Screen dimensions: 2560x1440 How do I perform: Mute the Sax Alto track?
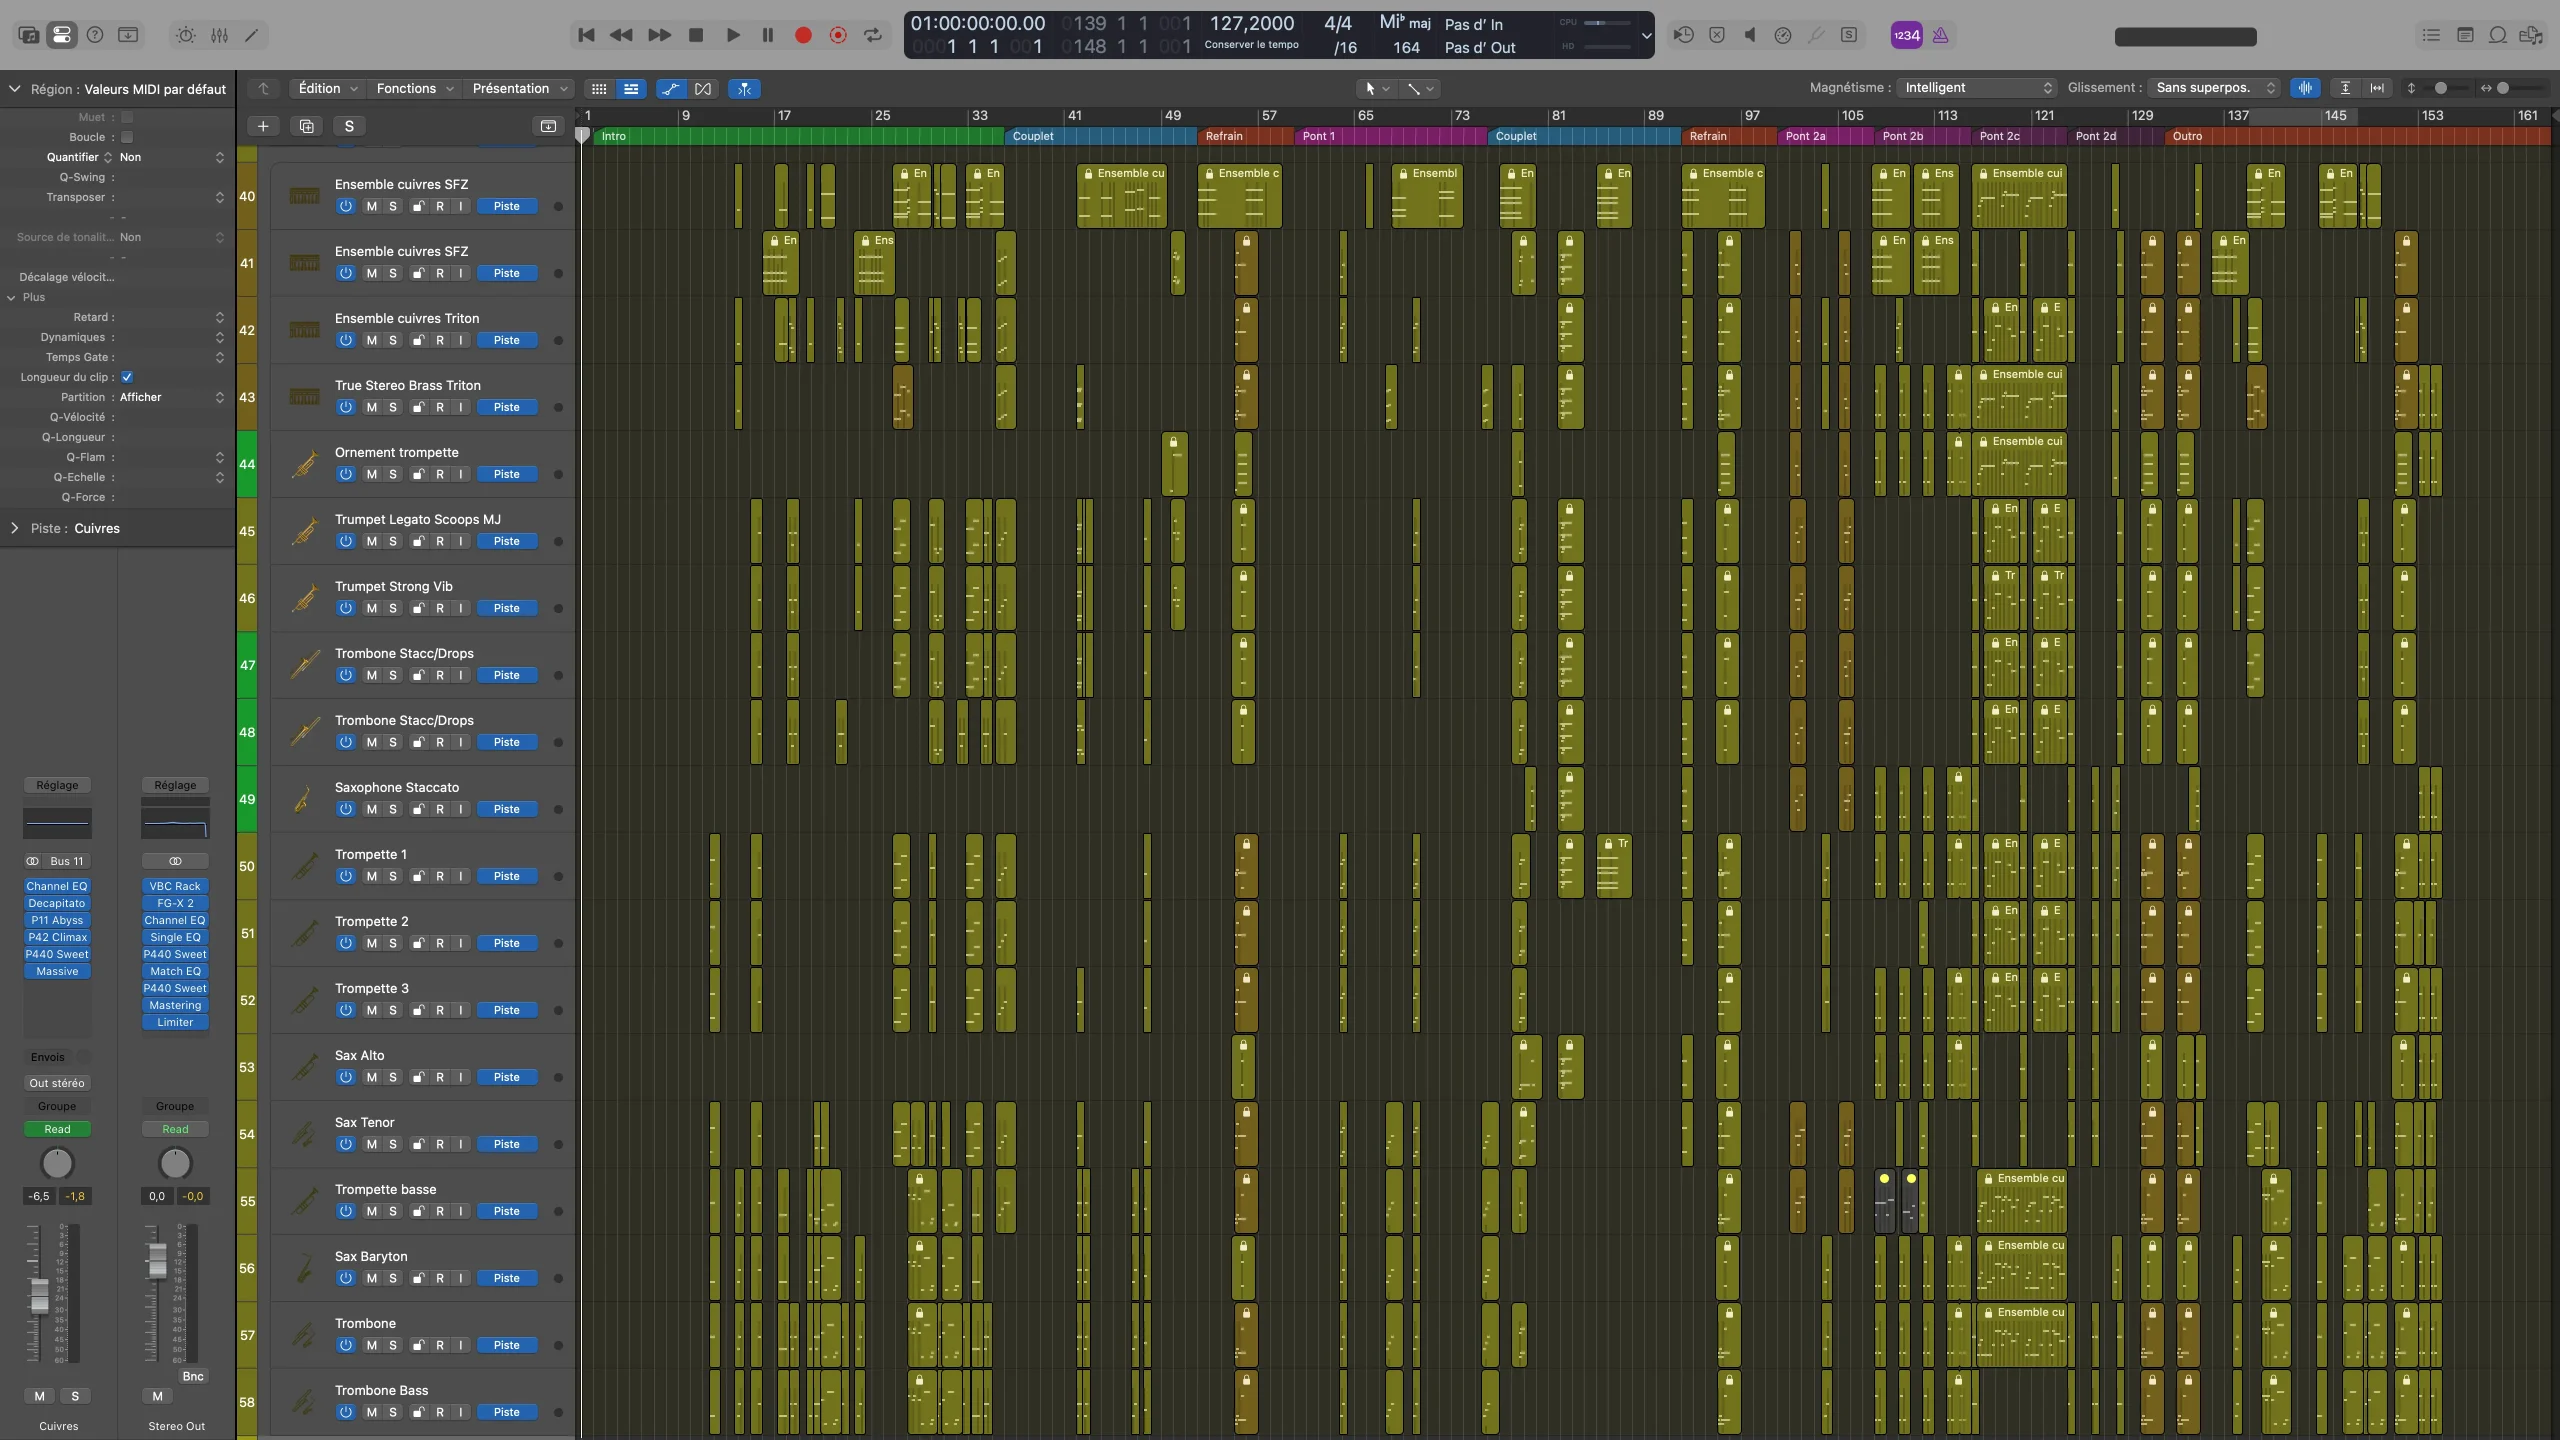(371, 1077)
